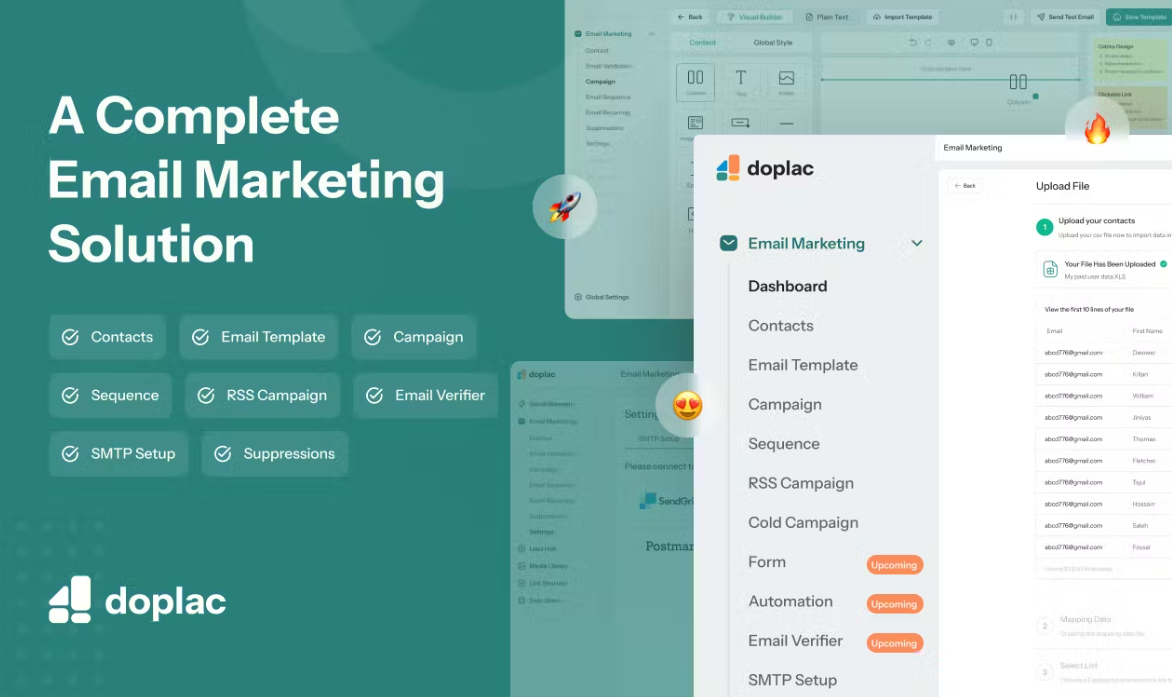Click the Upcoming badge beside Email Verifier

pos(894,643)
